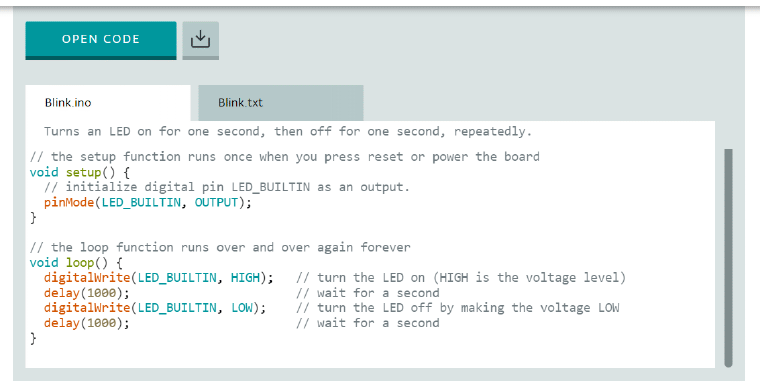
Task: Click the code panel vertical scrollbar
Action: click(x=728, y=258)
